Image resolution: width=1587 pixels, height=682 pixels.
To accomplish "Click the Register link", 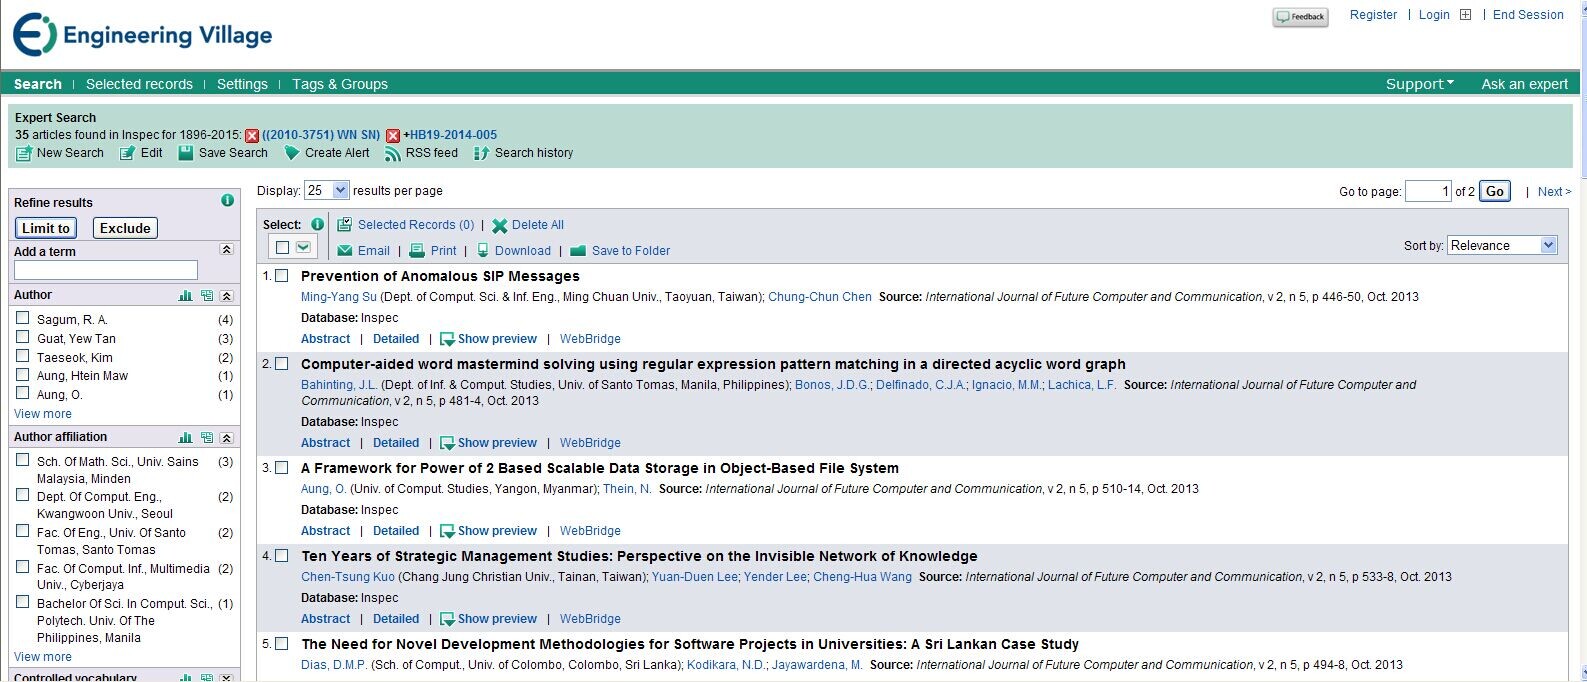I will [1373, 15].
